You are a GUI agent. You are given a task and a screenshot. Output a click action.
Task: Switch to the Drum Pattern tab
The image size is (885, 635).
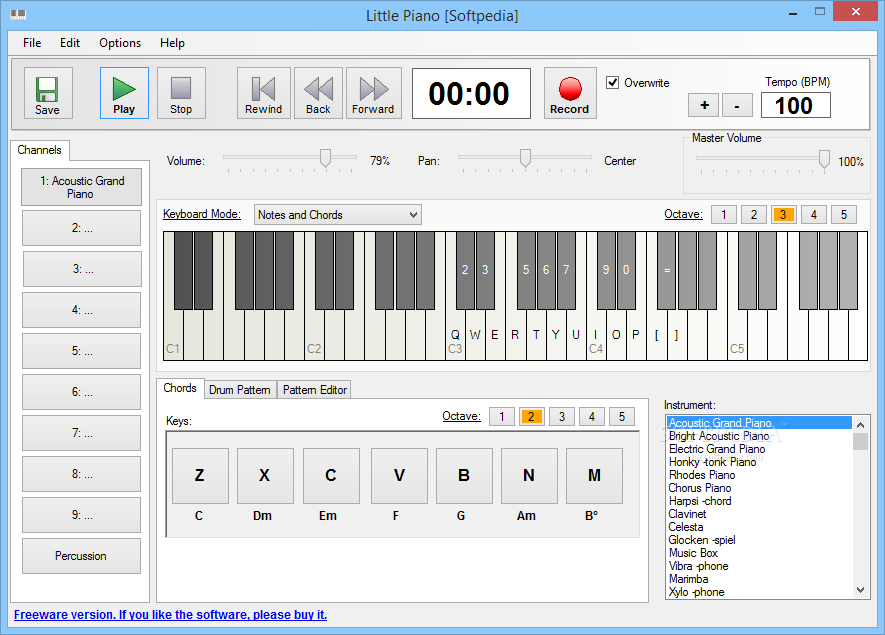(x=240, y=389)
